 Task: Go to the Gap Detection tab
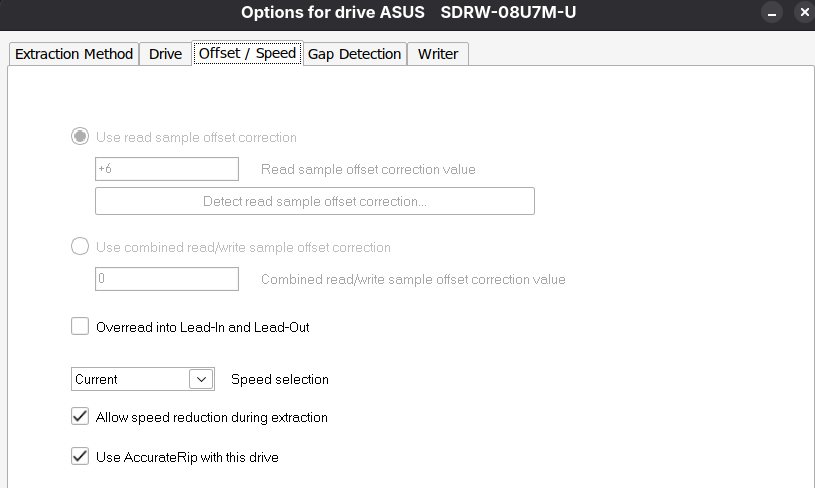tap(354, 54)
